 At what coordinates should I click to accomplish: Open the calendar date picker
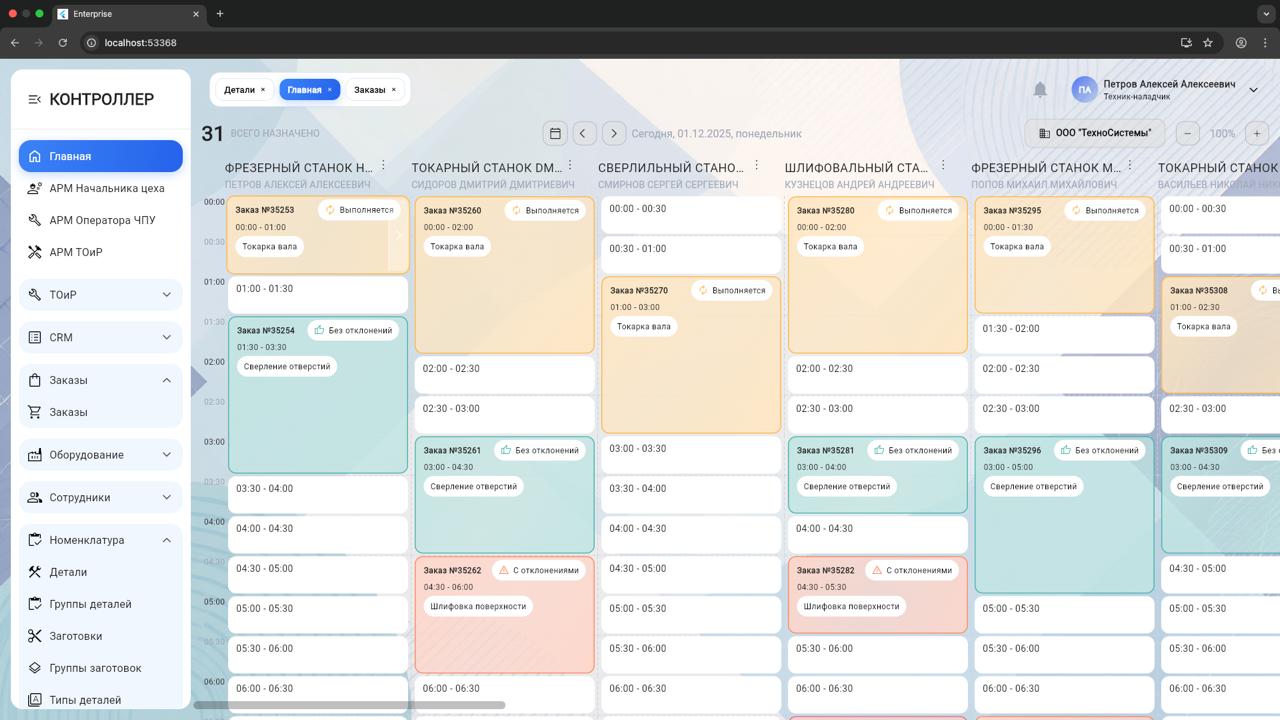pyautogui.click(x=555, y=133)
